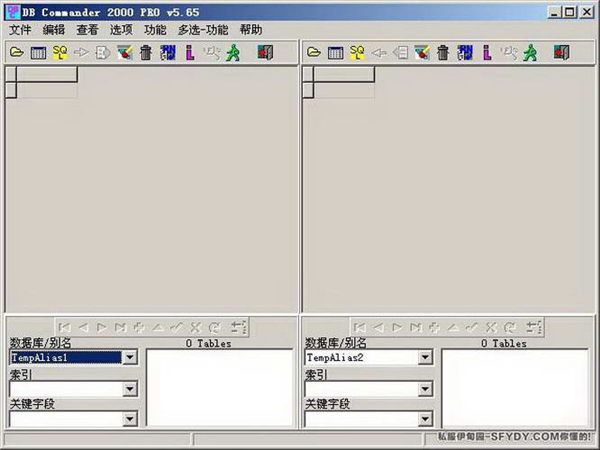Click the green running man icon in left toolbar
The width and height of the screenshot is (600, 450).
[233, 52]
